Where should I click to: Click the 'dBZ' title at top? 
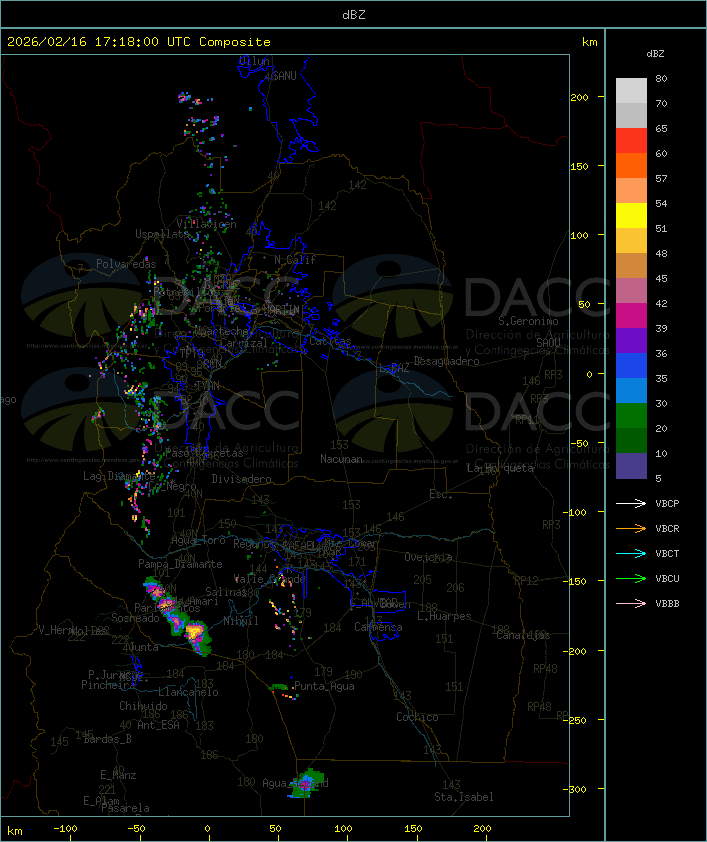[354, 15]
